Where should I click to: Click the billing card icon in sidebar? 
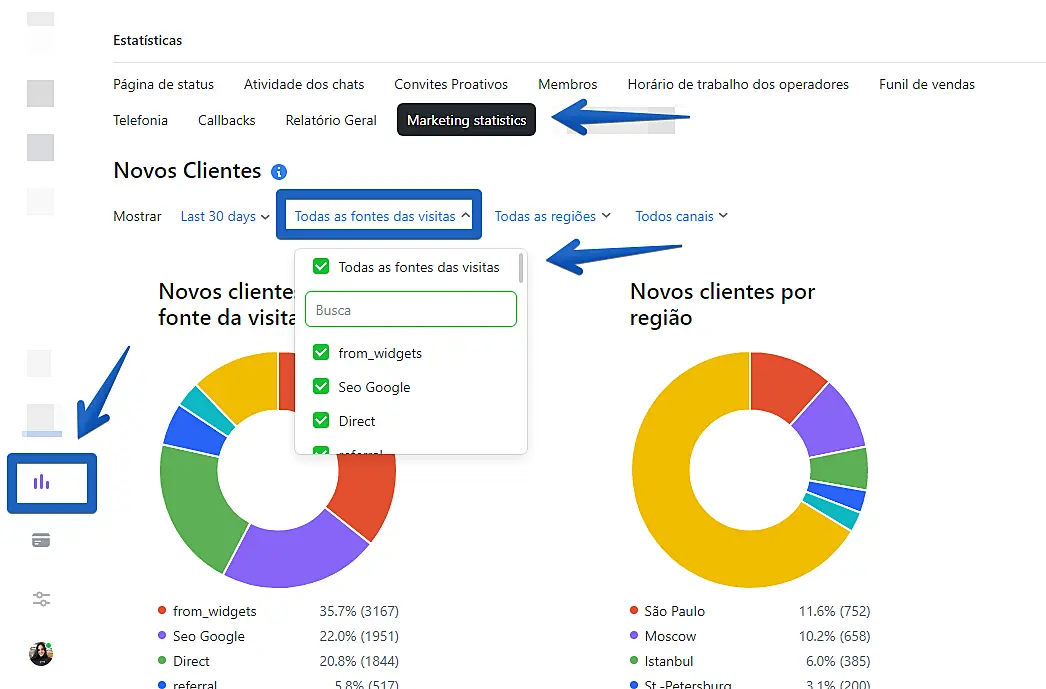[41, 541]
